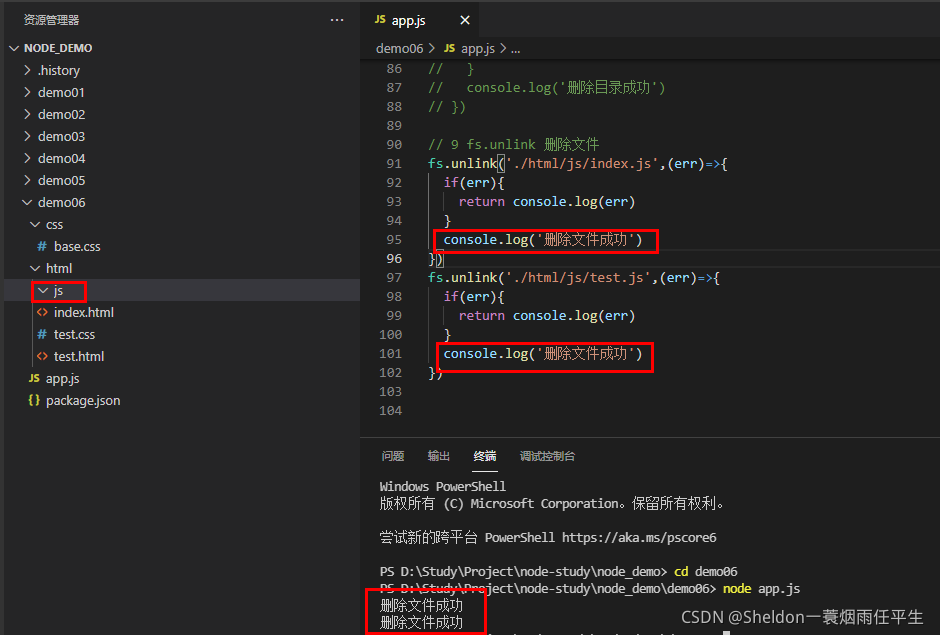Click line number 91 in the gutter
The height and width of the screenshot is (635, 940).
[x=394, y=164]
